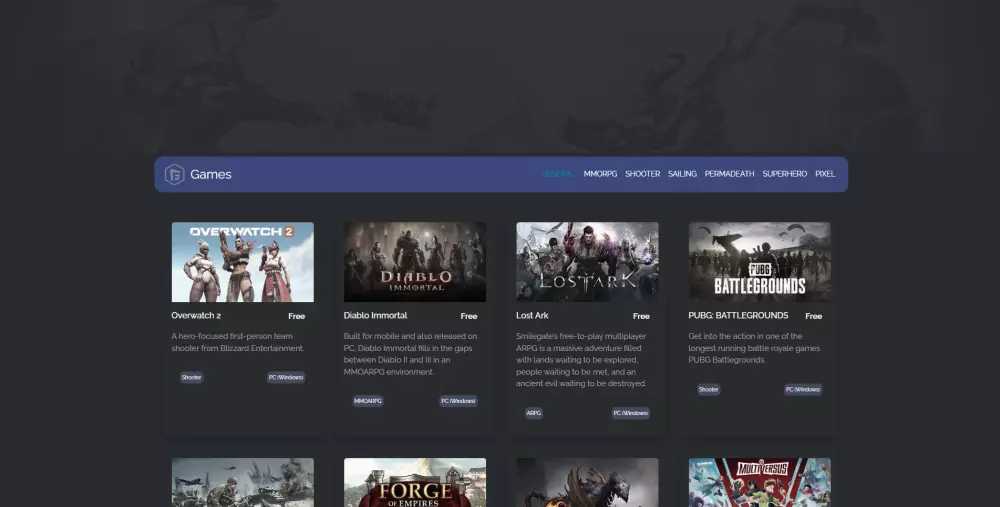The image size is (1000, 507).
Task: Click the MMOARPG tag on Diablo Immortal
Action: coord(368,401)
